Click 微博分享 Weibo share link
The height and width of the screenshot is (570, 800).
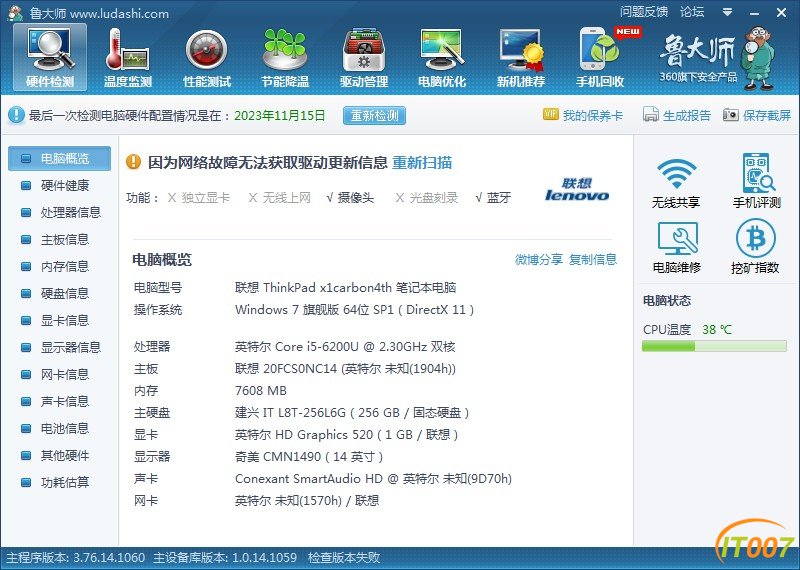click(x=538, y=260)
